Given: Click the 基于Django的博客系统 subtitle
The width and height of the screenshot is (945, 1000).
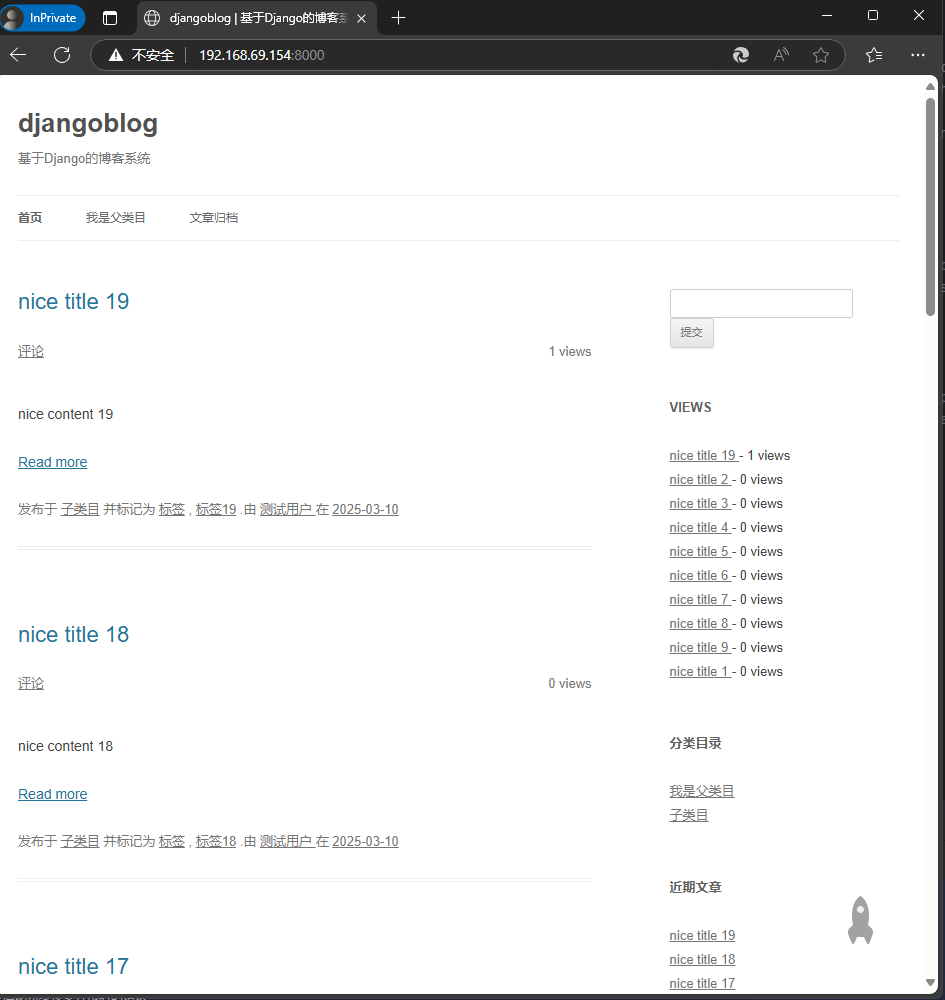Looking at the screenshot, I should pyautogui.click(x=84, y=158).
